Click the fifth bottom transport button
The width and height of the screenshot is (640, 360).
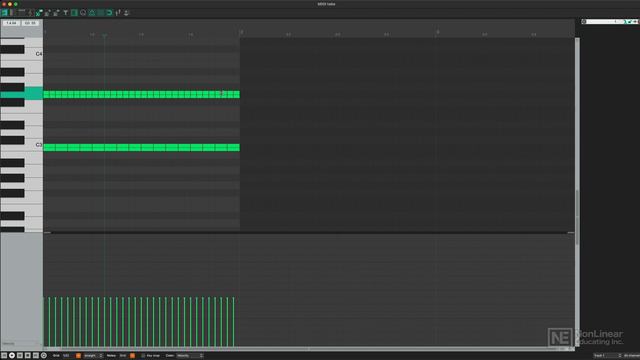point(36,356)
